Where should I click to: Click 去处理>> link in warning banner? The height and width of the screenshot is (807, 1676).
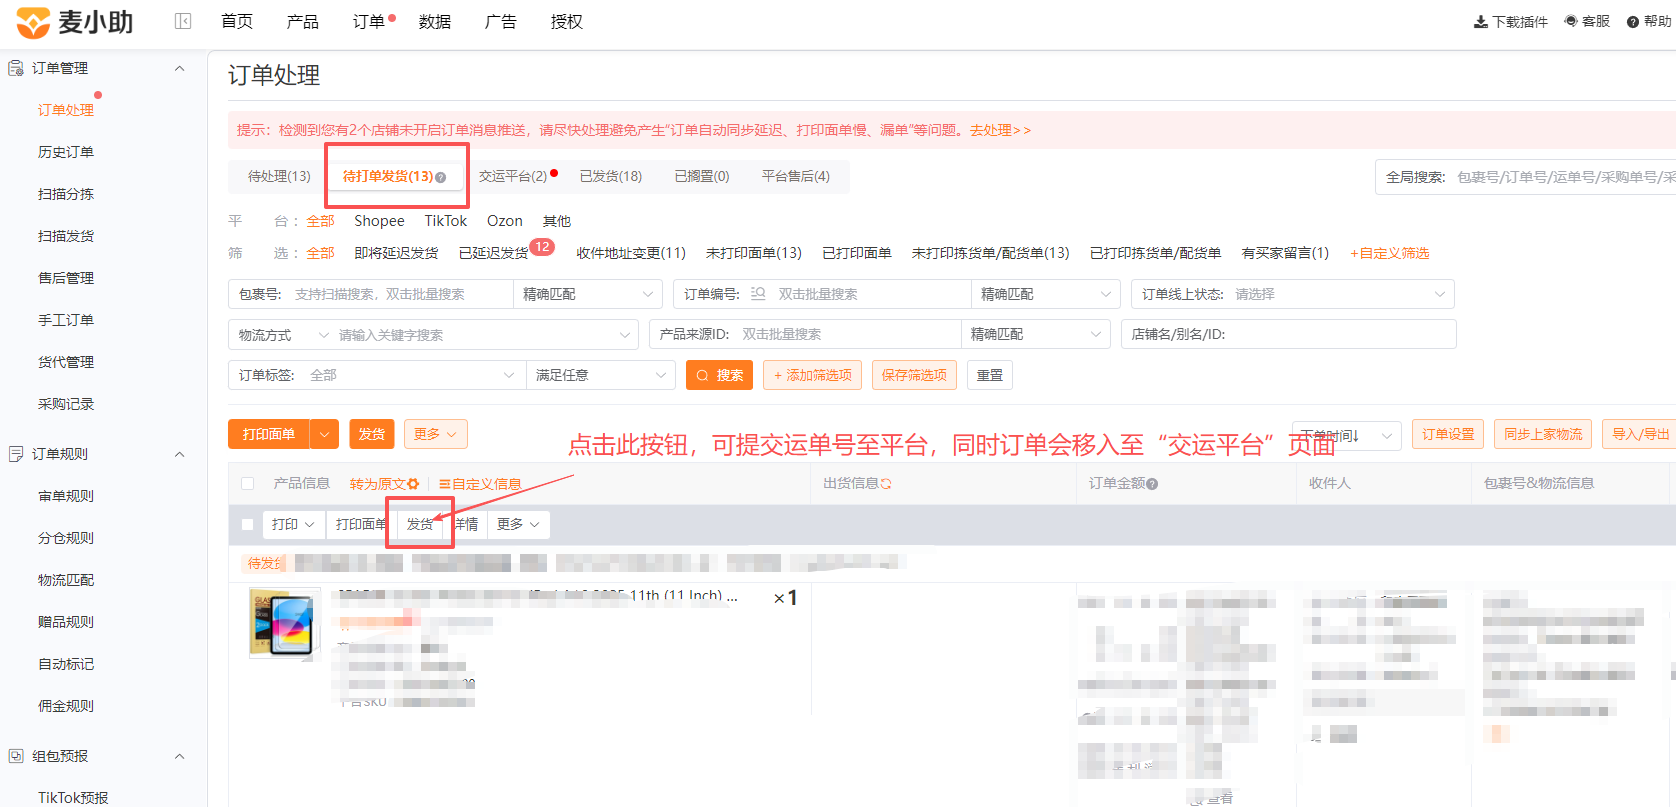1000,130
